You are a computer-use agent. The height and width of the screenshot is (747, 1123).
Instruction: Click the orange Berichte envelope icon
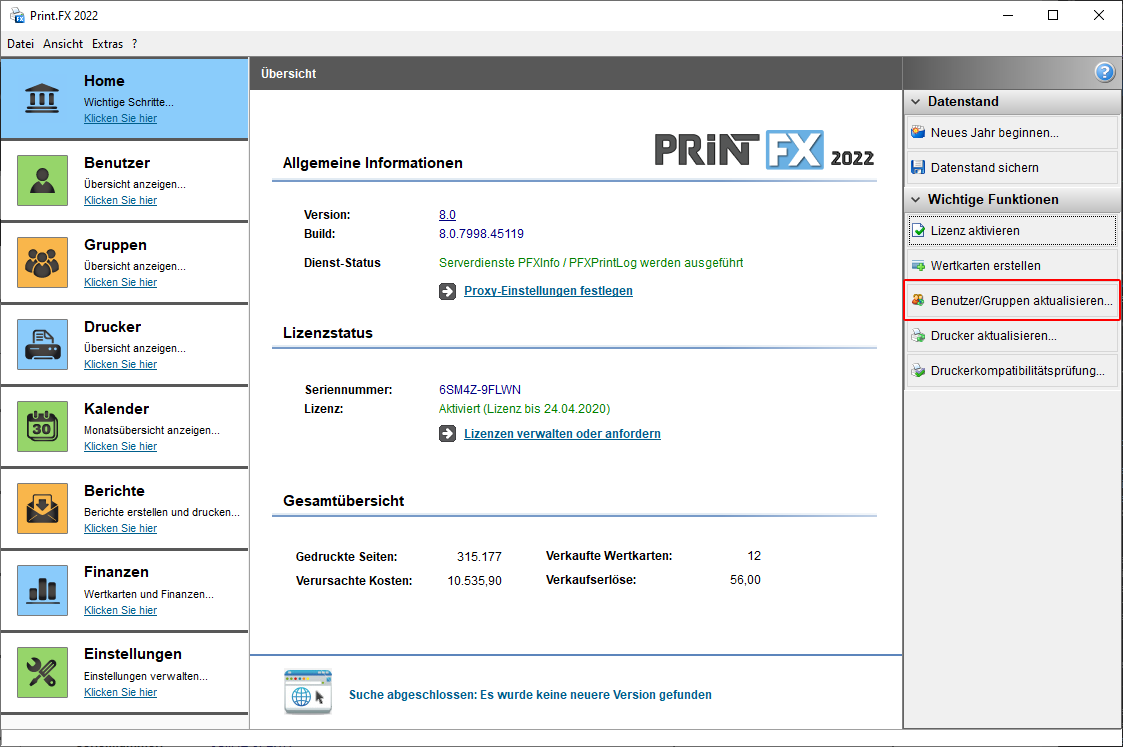coord(42,509)
